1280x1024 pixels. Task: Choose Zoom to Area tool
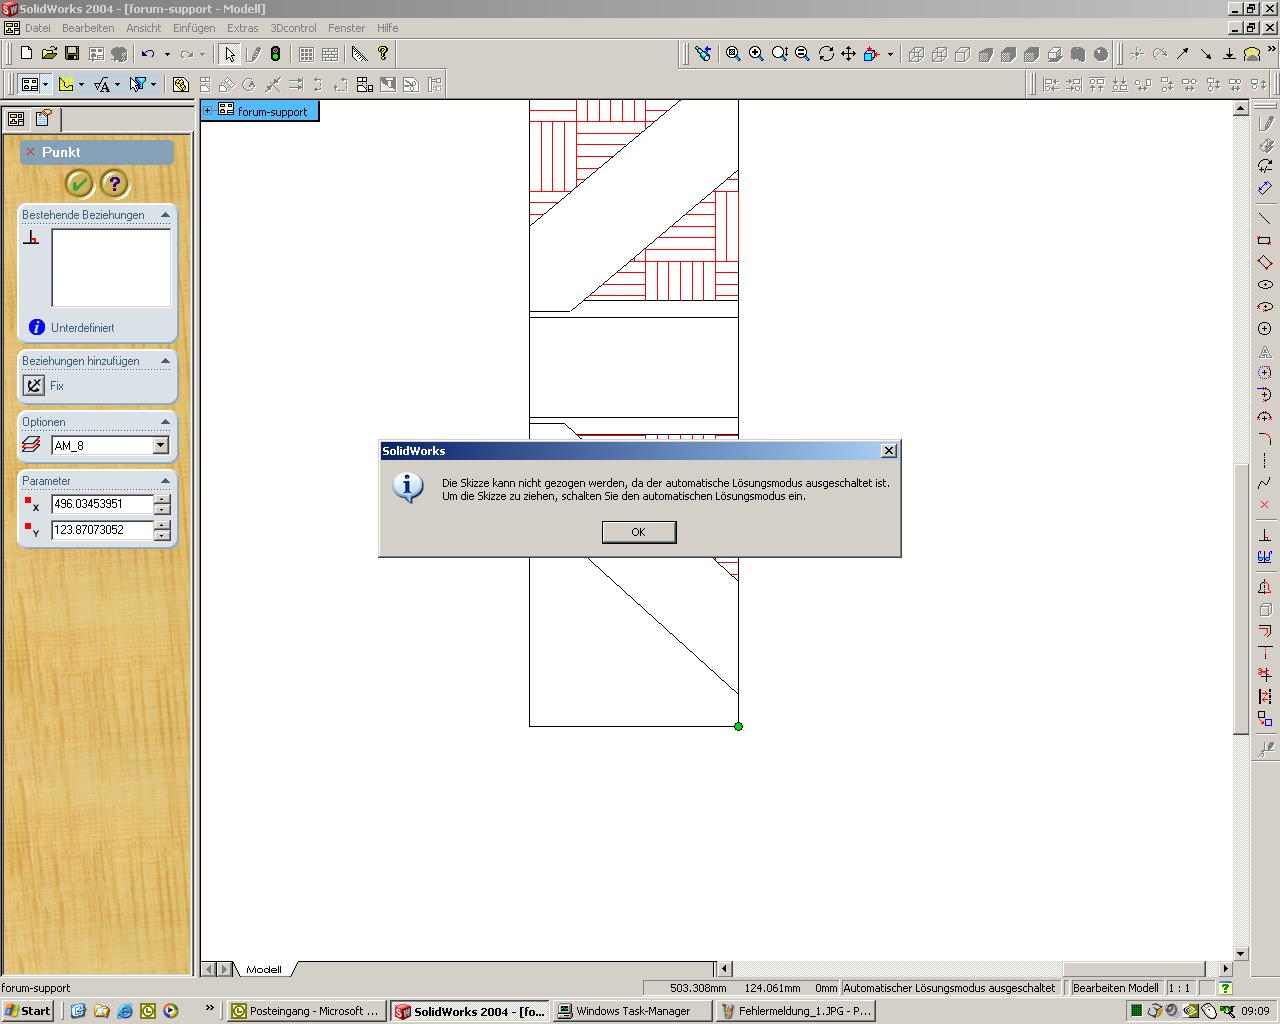pos(756,54)
